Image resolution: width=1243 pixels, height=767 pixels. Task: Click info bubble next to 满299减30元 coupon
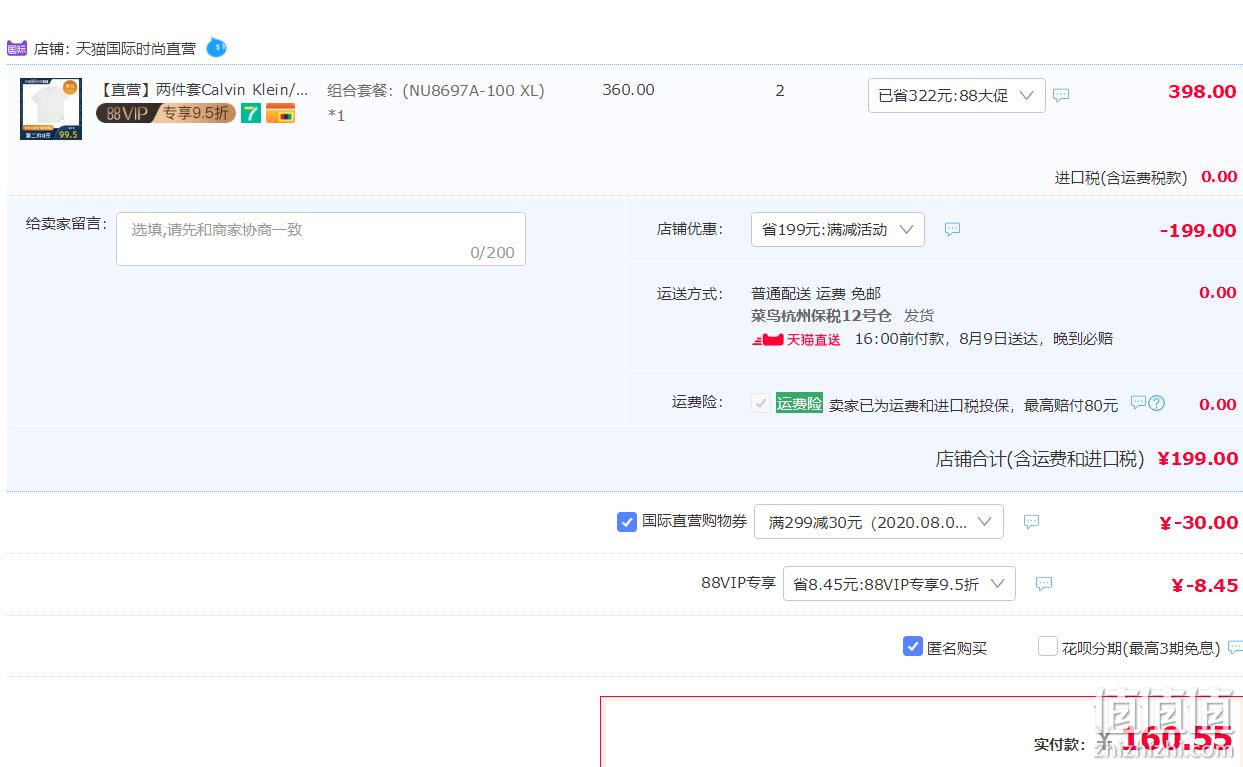tap(1031, 521)
